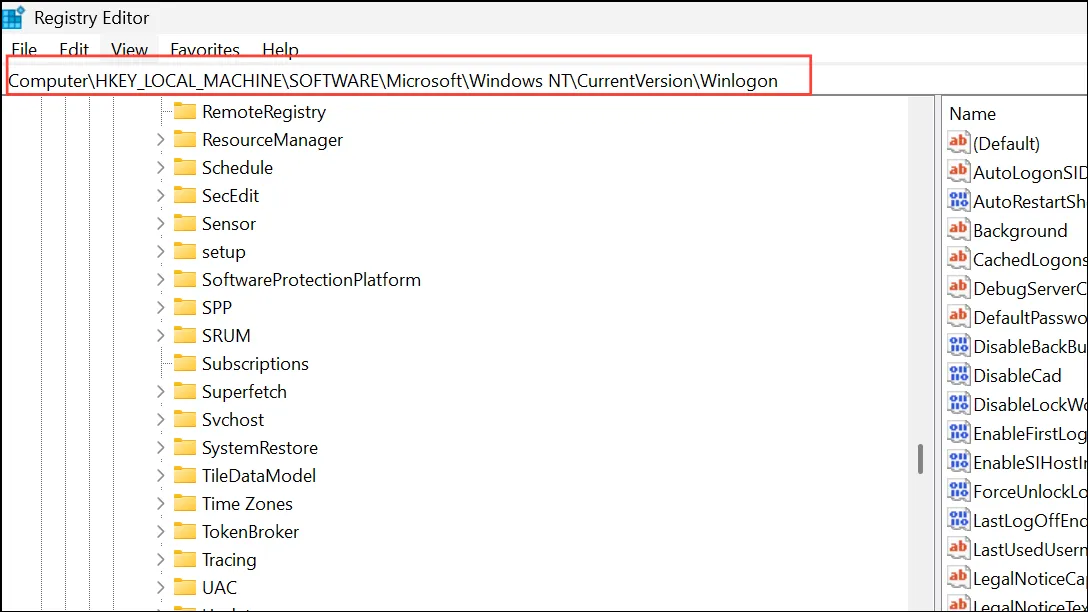
Task: Click the tree pane vertical scrollbar thumb
Action: [920, 459]
